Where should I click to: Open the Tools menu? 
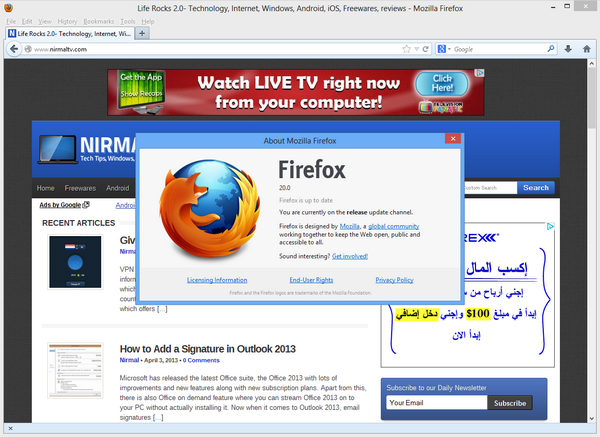tap(127, 21)
